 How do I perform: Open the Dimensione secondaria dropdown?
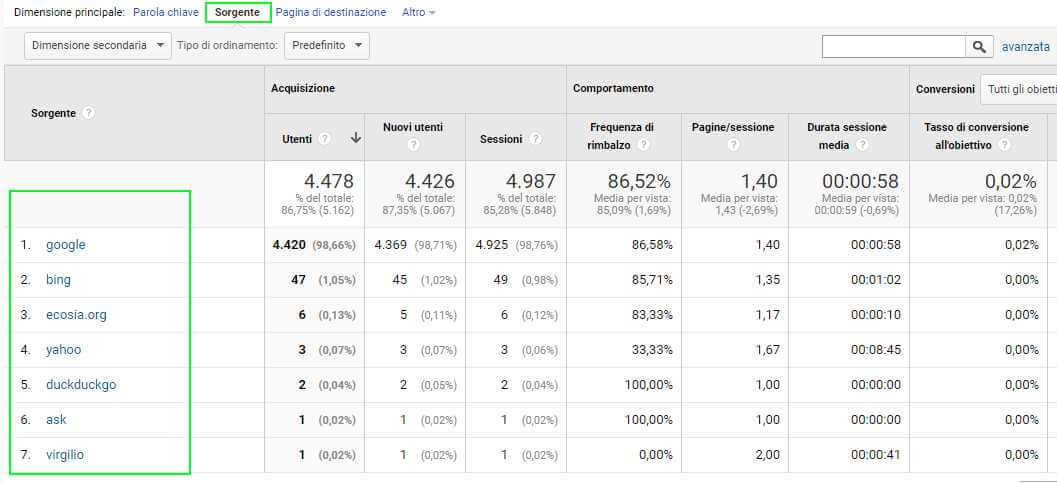[97, 45]
